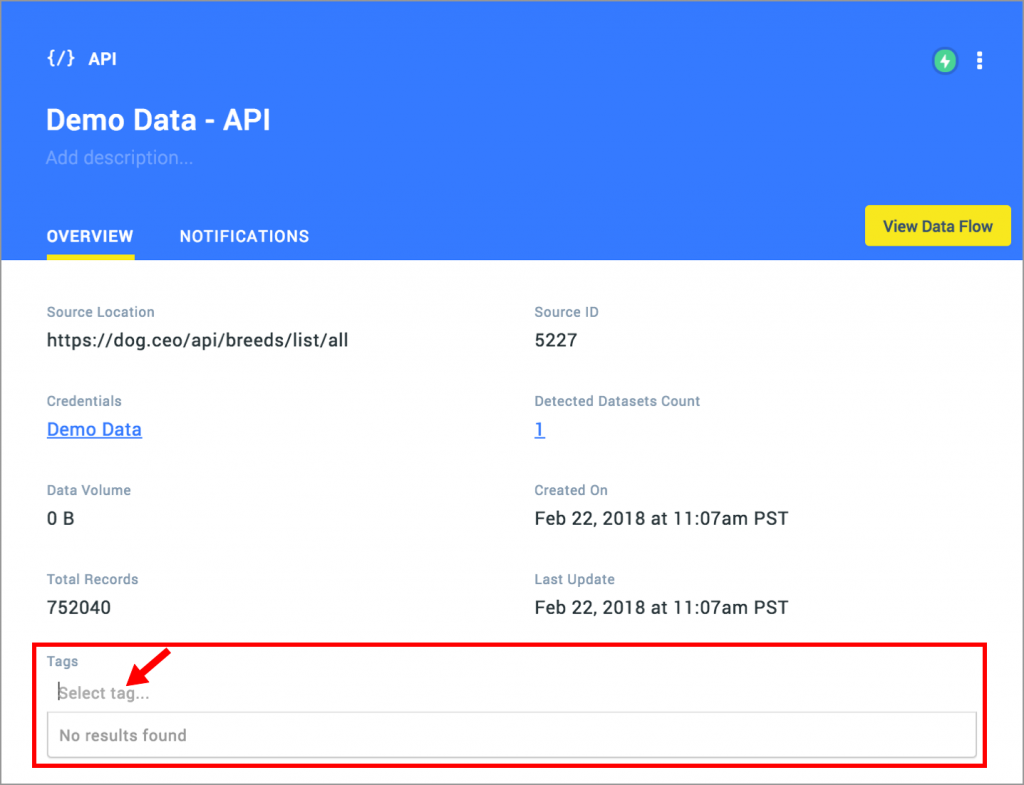Click the Tags field label
Image resolution: width=1024 pixels, height=785 pixels.
pyautogui.click(x=62, y=662)
